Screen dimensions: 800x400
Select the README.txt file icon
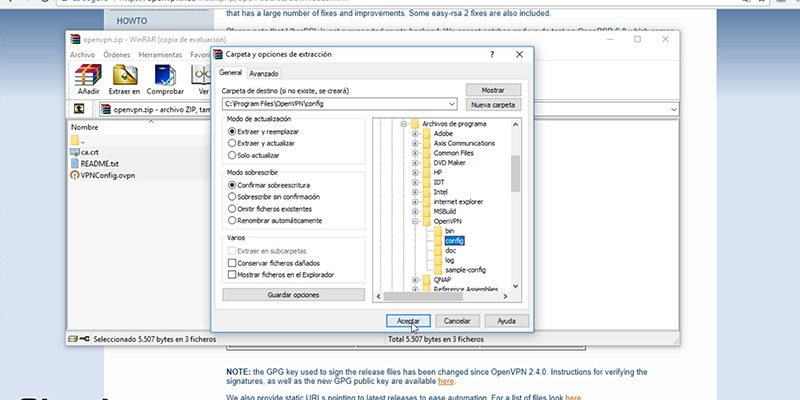75,164
